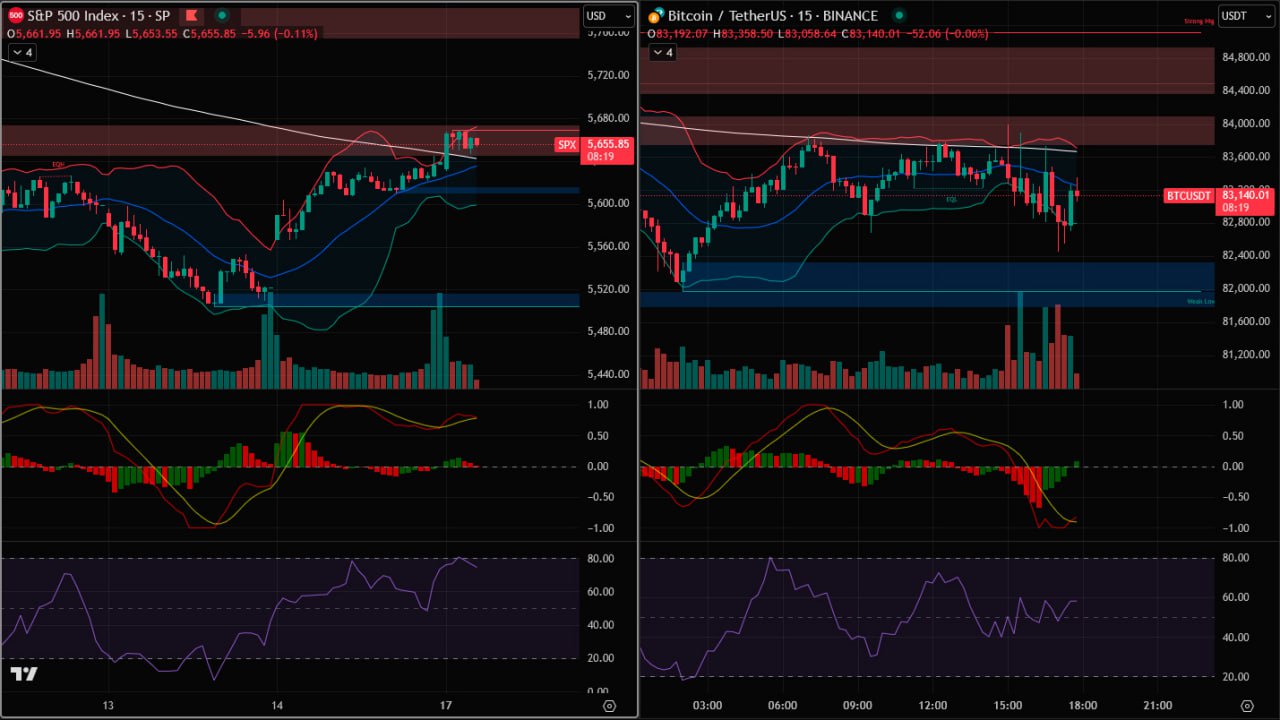
Task: Click the S&P change value −5.96 (−0.11%)
Action: pos(280,34)
